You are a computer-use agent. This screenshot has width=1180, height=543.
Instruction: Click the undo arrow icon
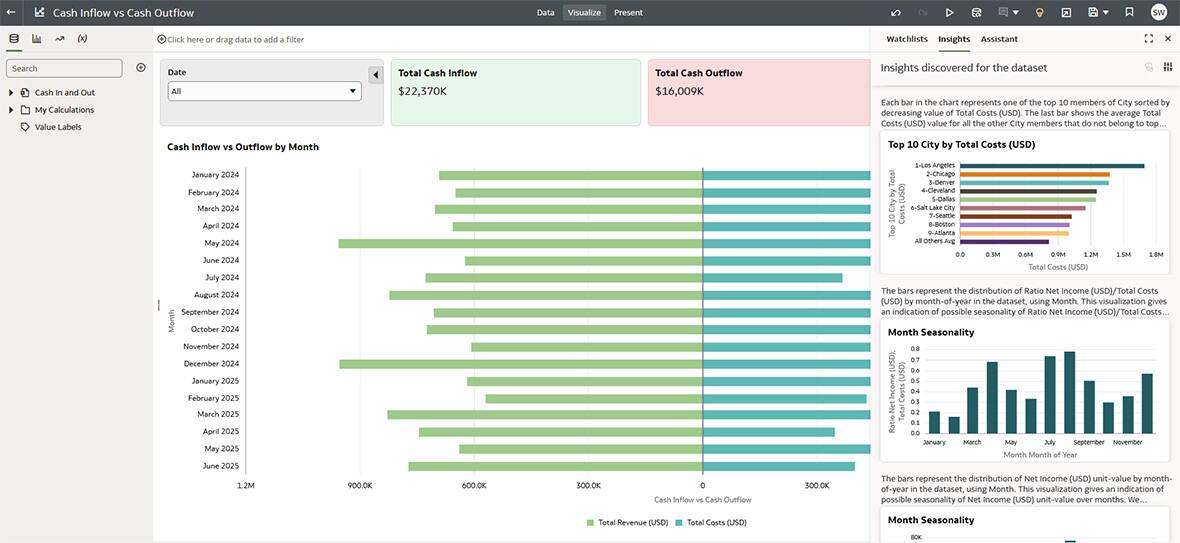click(896, 13)
